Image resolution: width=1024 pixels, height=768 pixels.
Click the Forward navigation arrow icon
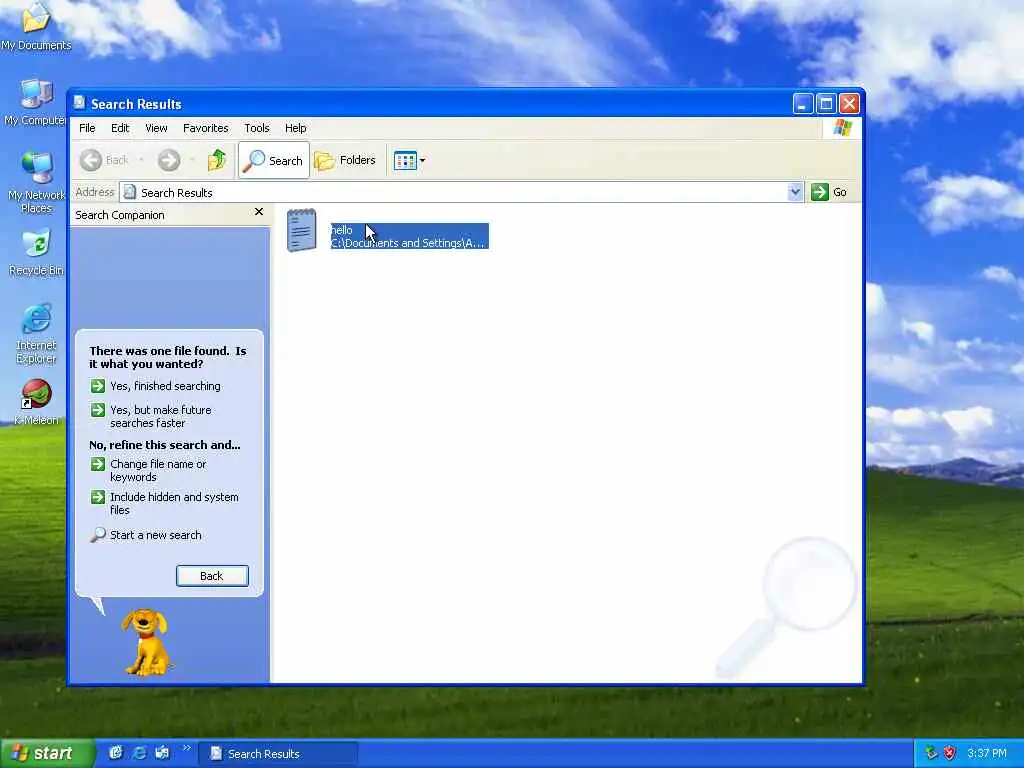168,160
